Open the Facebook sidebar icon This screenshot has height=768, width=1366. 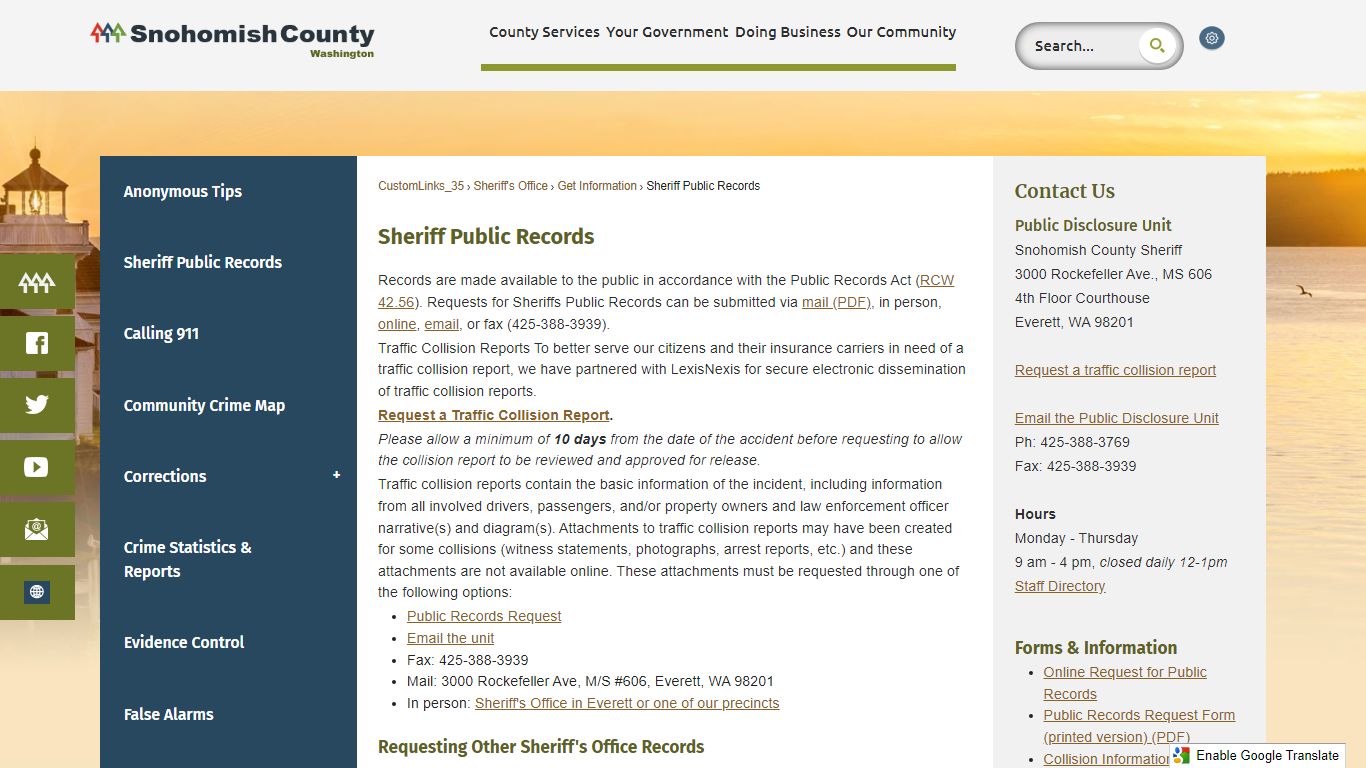tap(37, 344)
